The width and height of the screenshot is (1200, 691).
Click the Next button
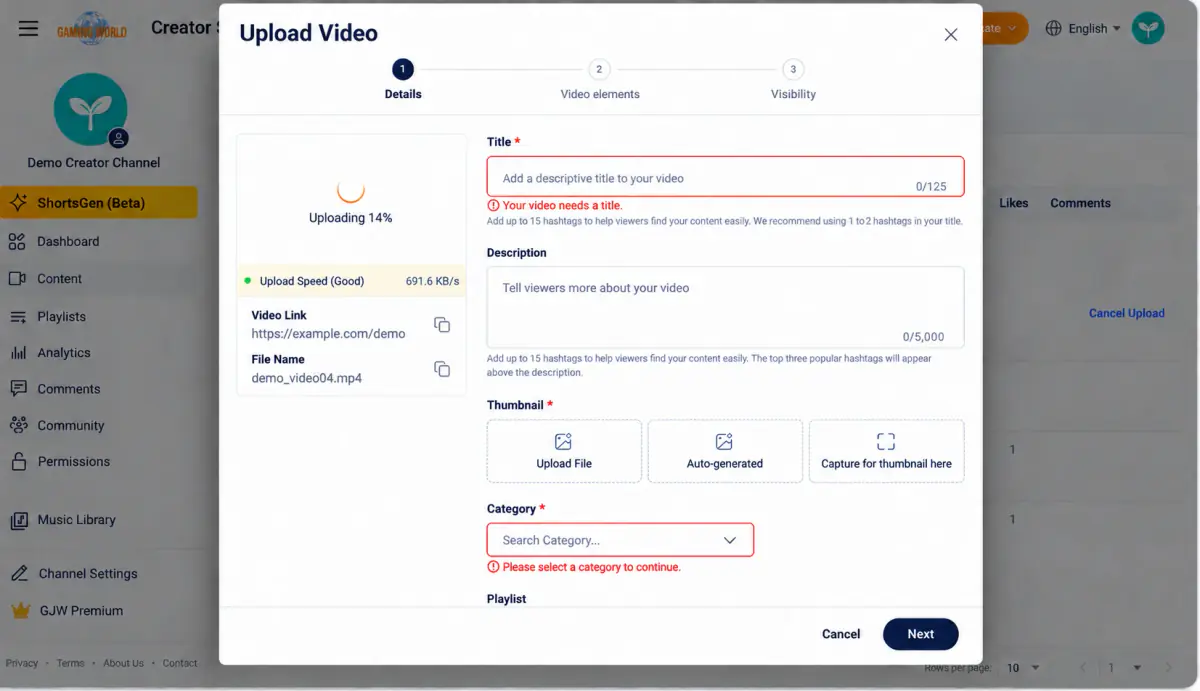pos(921,634)
